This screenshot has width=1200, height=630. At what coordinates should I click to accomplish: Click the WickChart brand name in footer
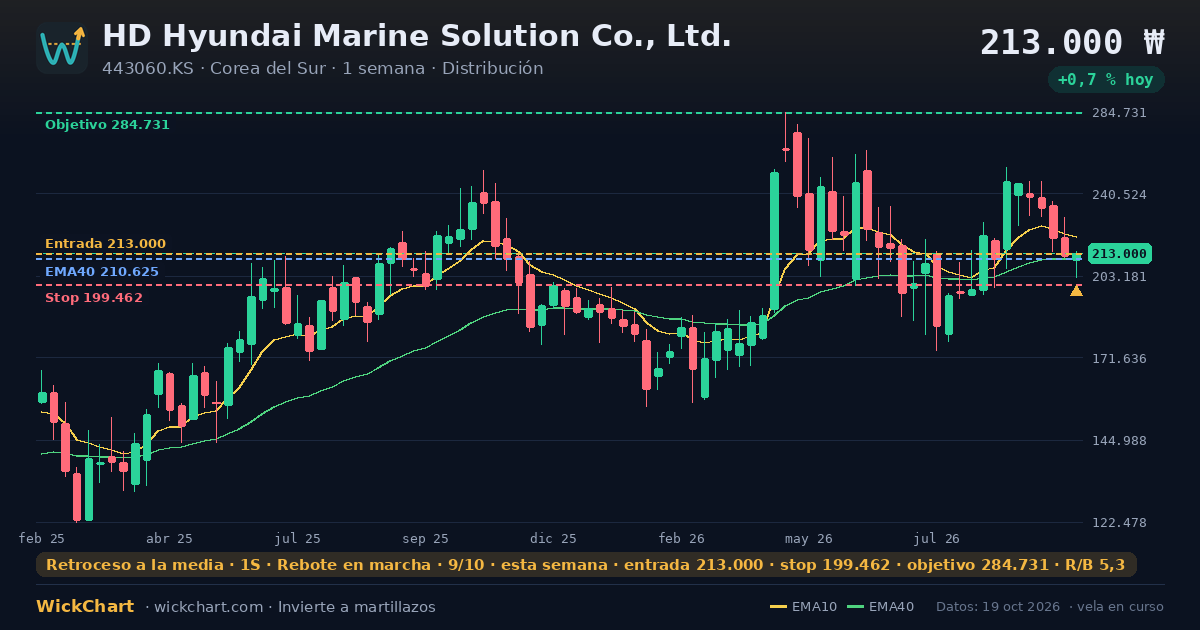(x=85, y=607)
